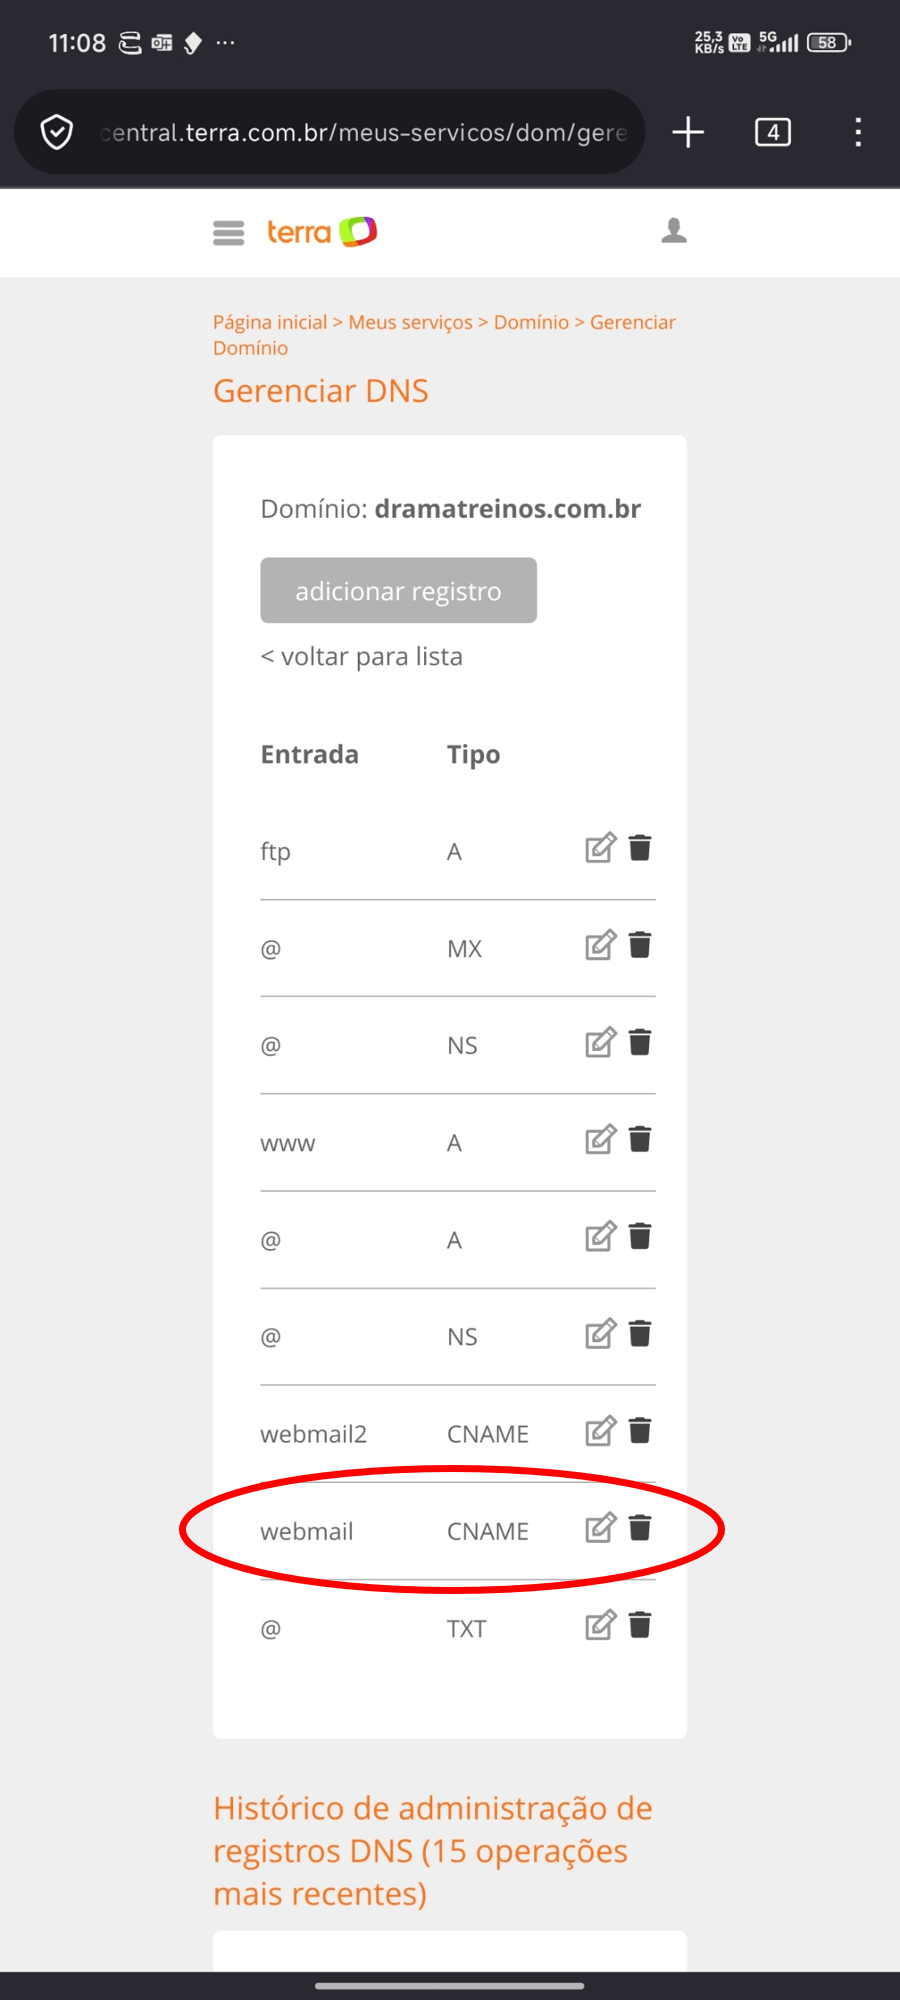The width and height of the screenshot is (900, 2000).
Task: Open browser tab switcher showing 4
Action: pyautogui.click(x=772, y=132)
